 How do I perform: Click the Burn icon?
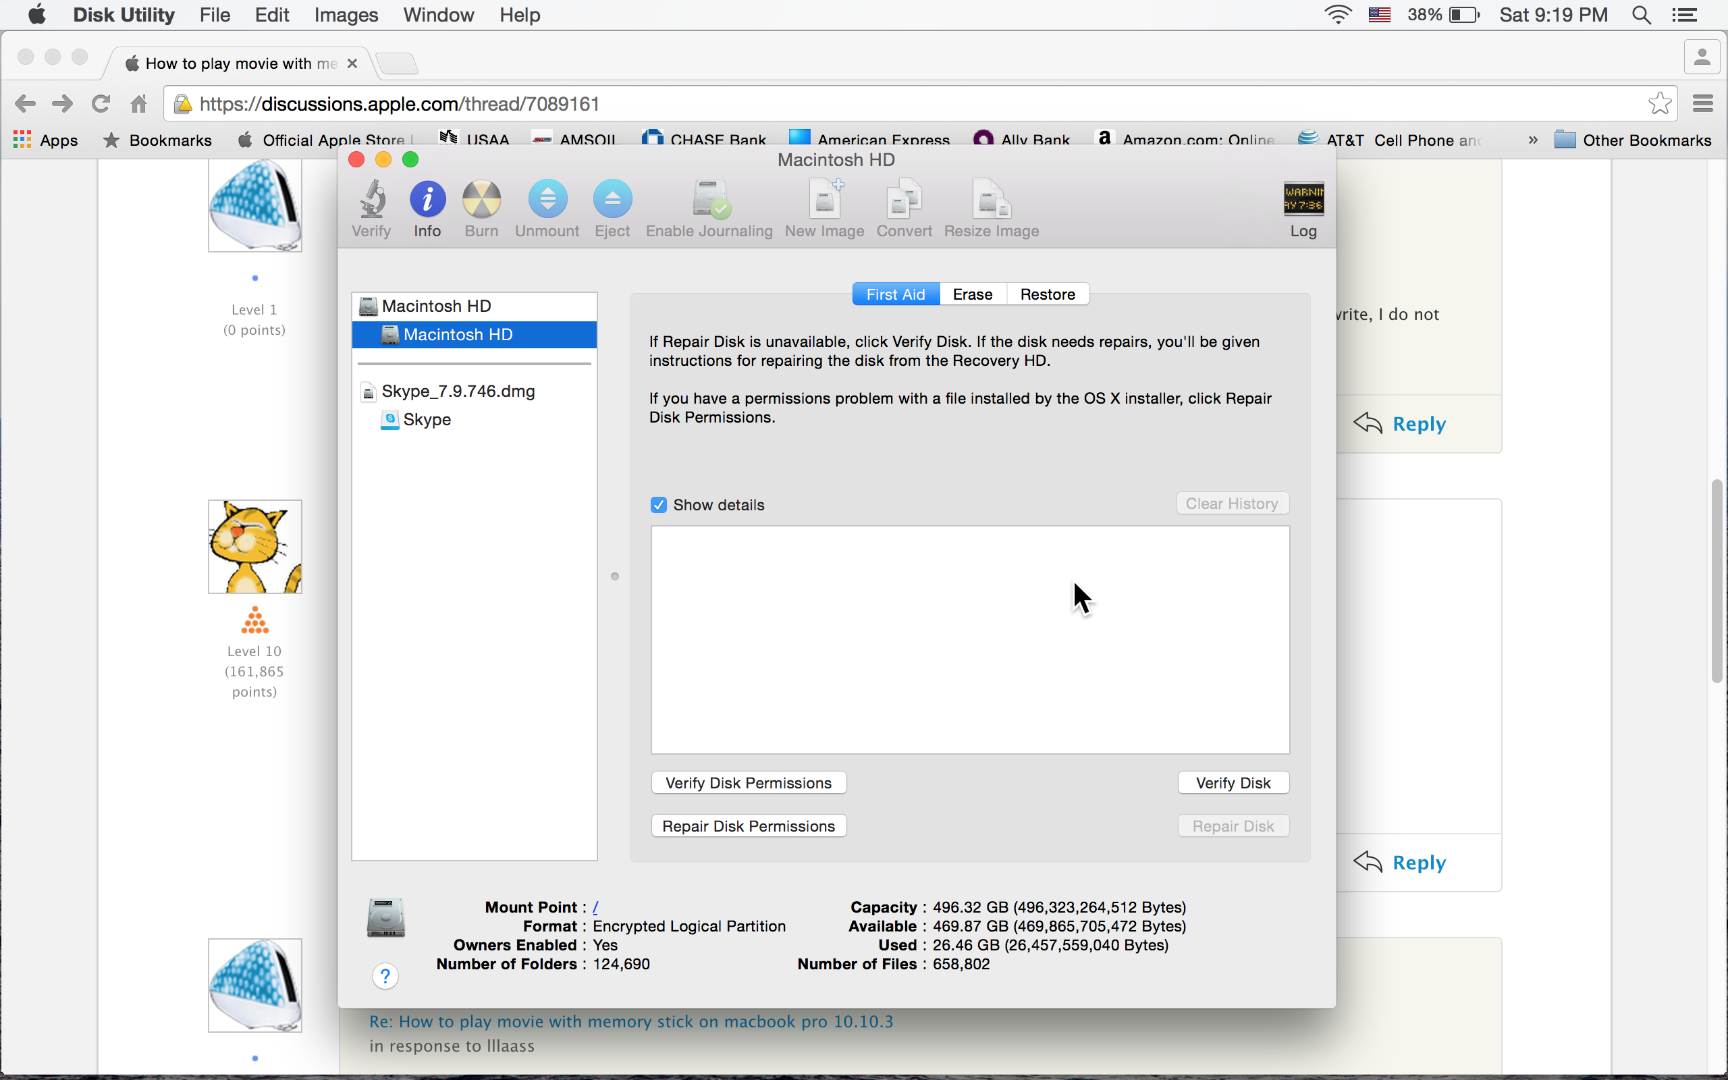click(x=481, y=205)
